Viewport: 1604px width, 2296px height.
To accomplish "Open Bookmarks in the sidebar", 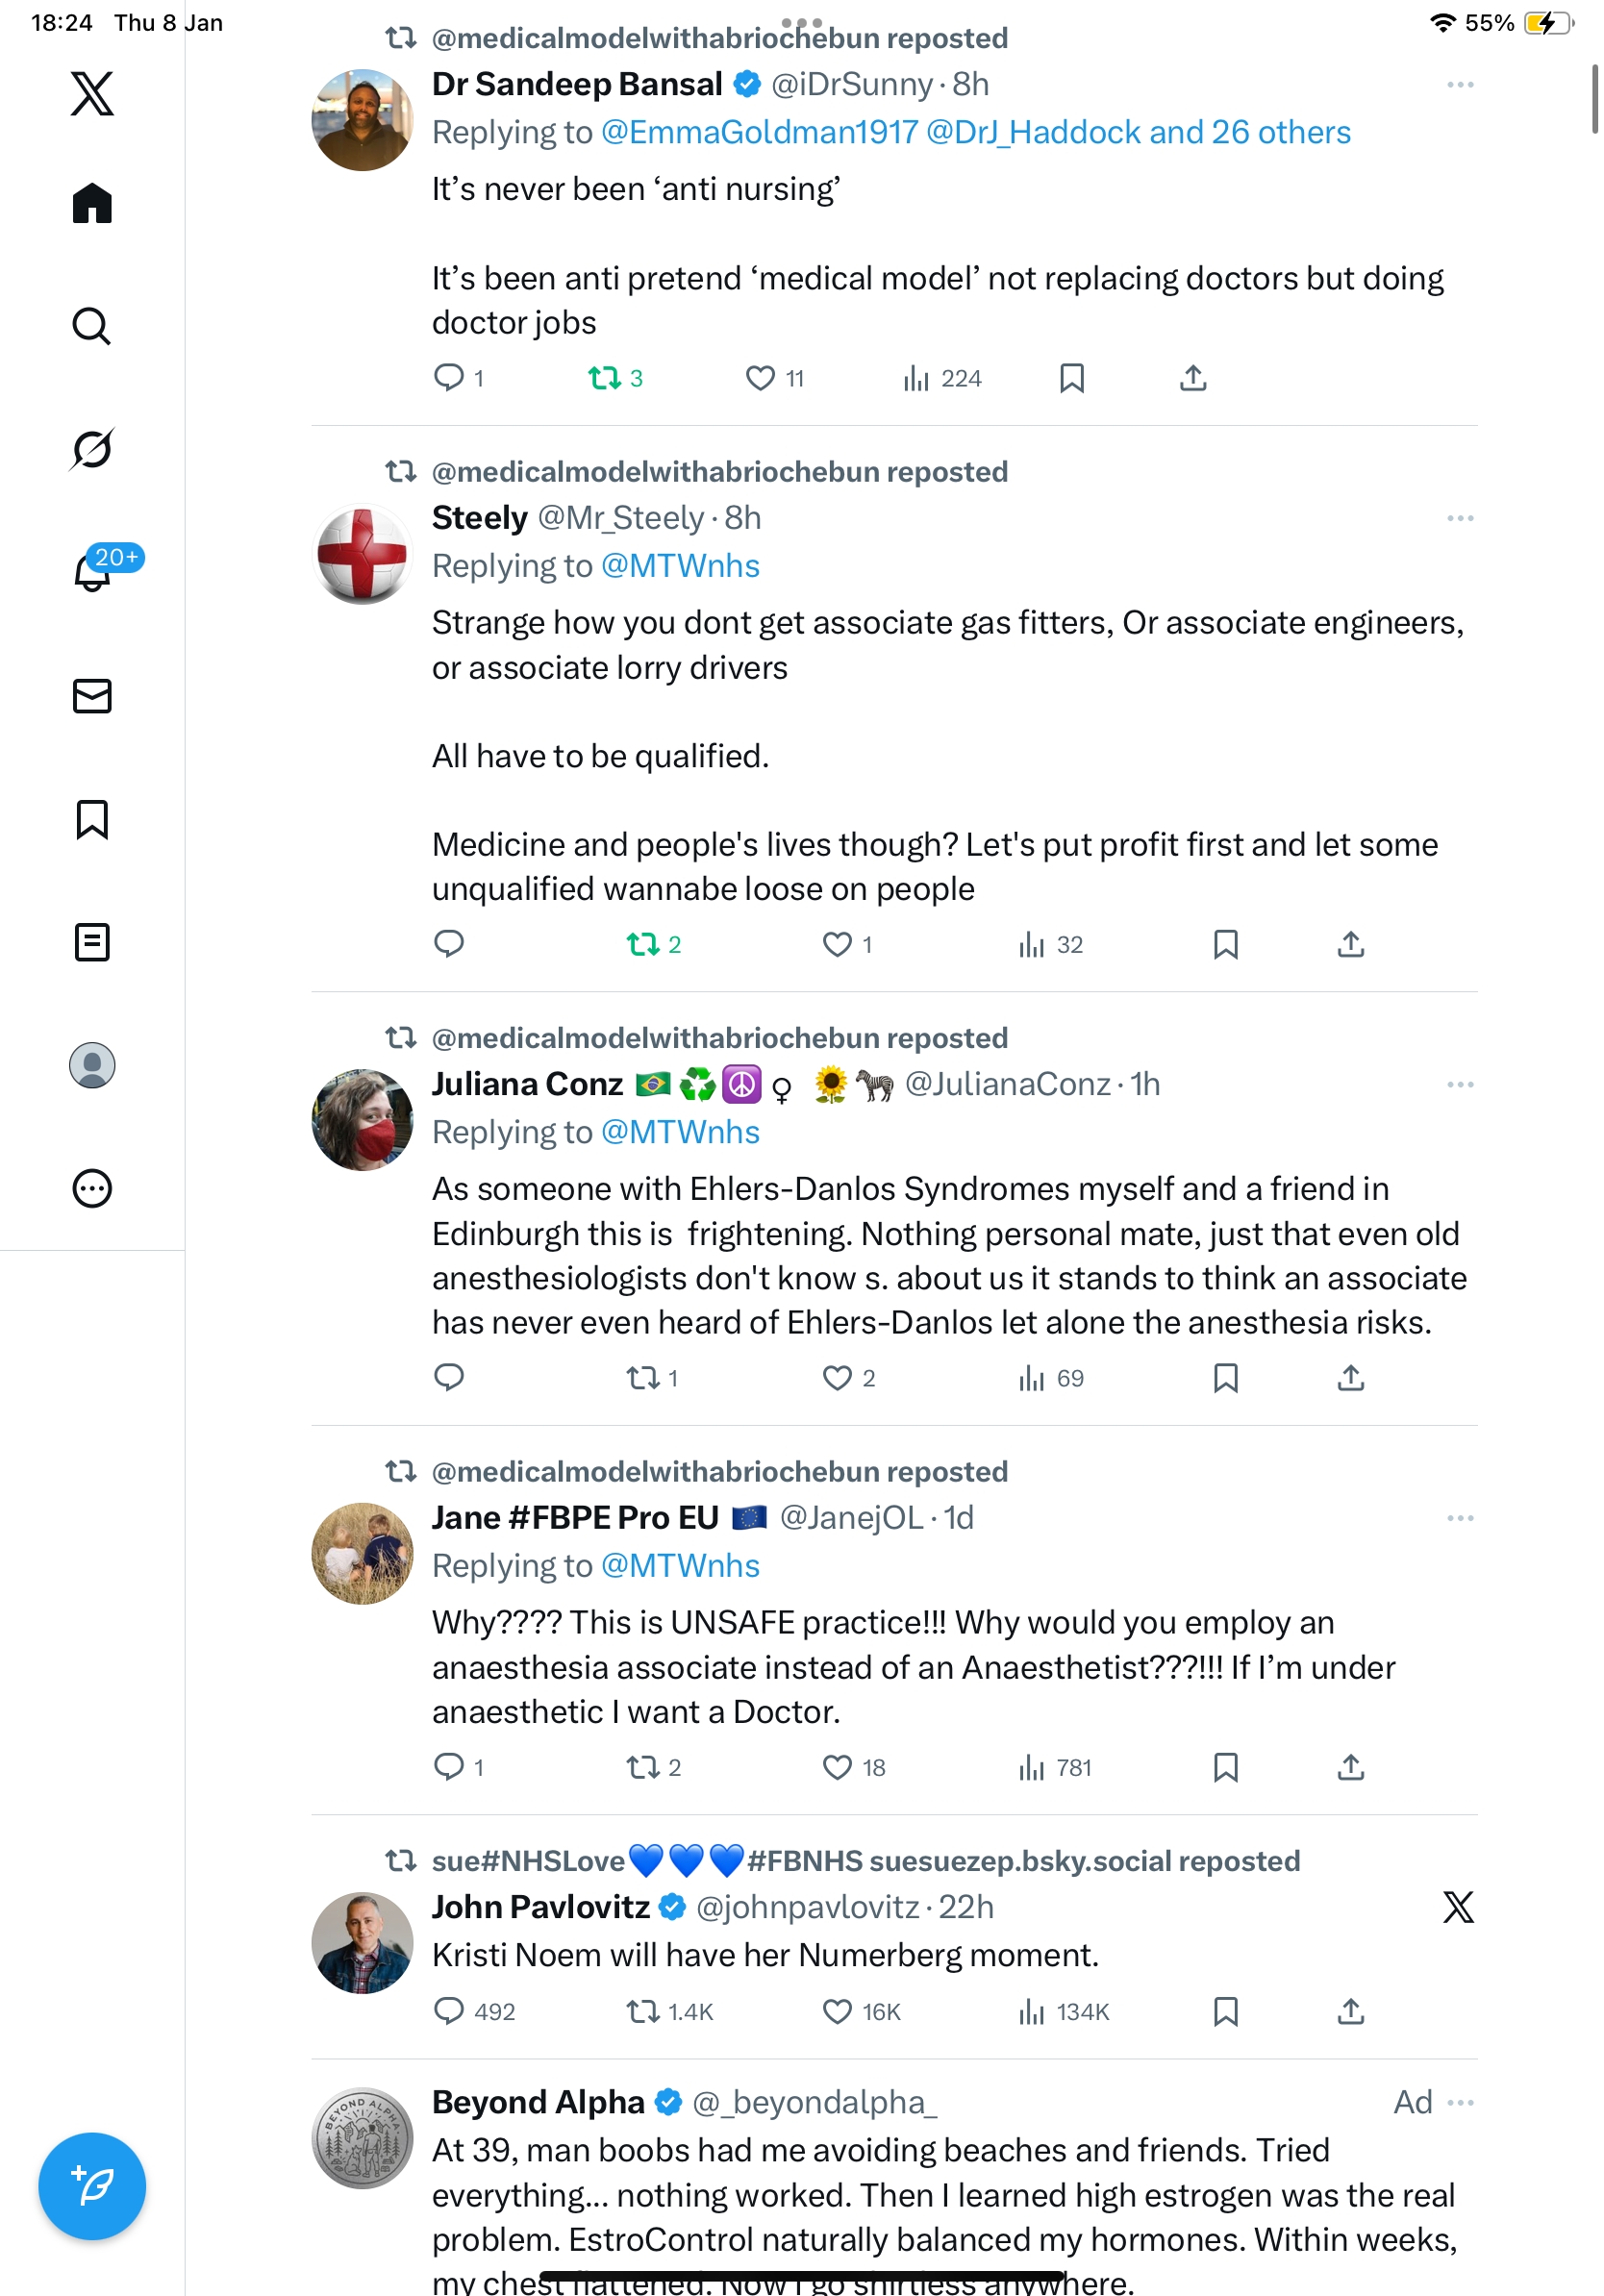I will (x=92, y=819).
